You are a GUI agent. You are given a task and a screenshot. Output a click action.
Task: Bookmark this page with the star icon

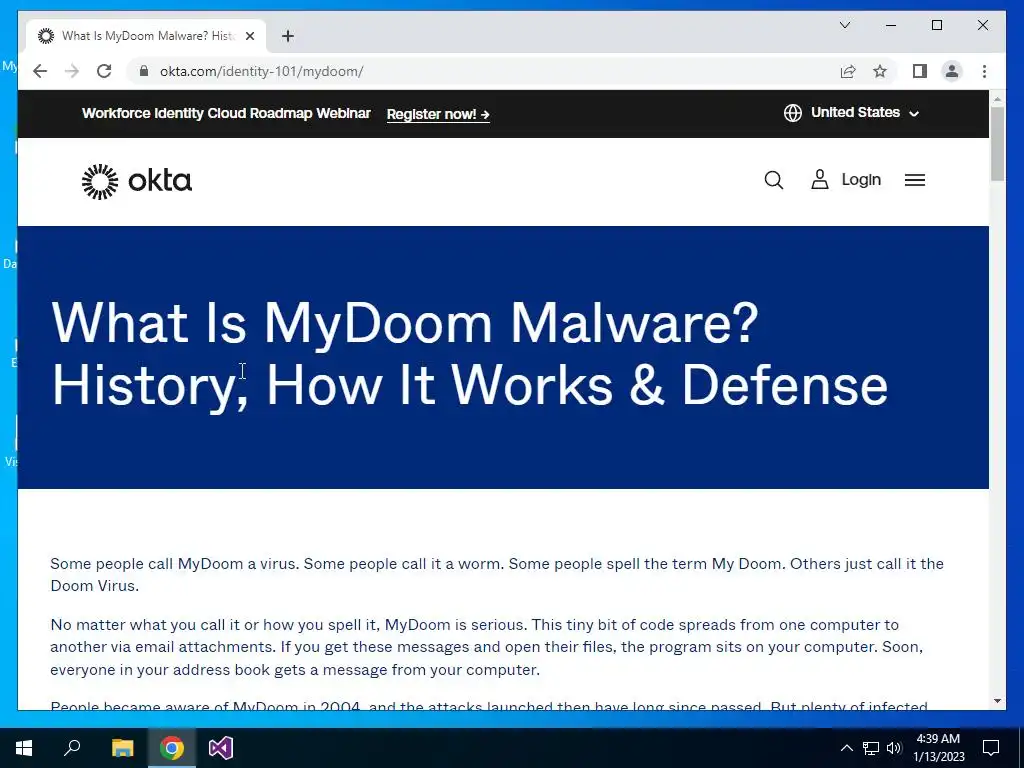pos(880,71)
